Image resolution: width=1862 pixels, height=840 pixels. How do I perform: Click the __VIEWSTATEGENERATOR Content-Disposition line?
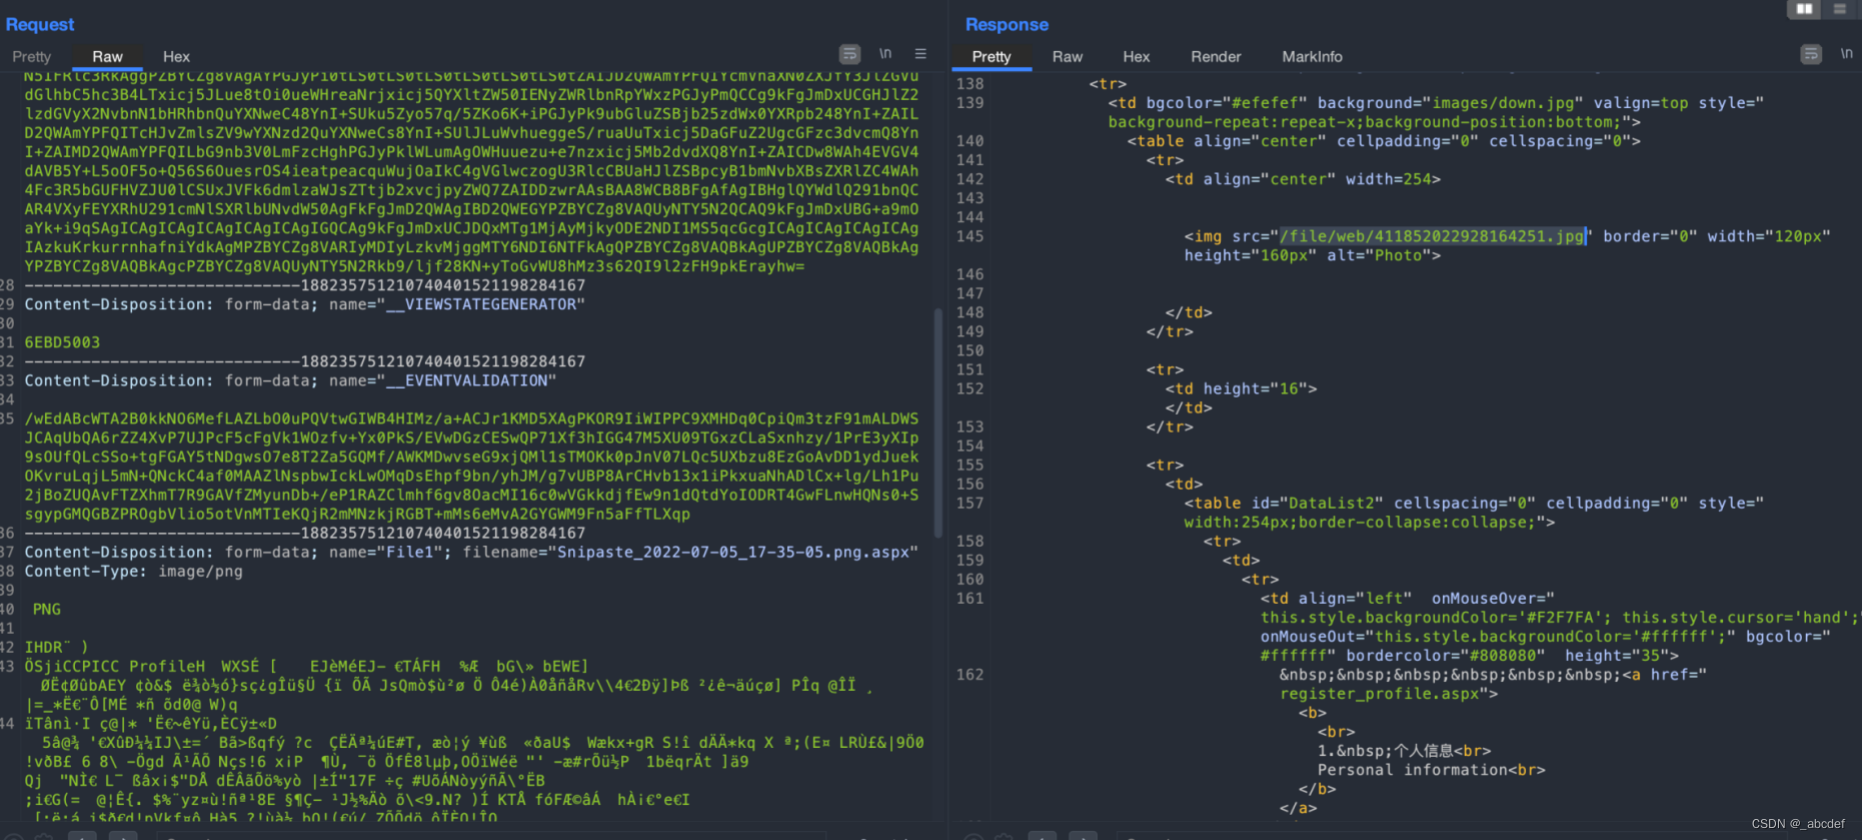304,304
